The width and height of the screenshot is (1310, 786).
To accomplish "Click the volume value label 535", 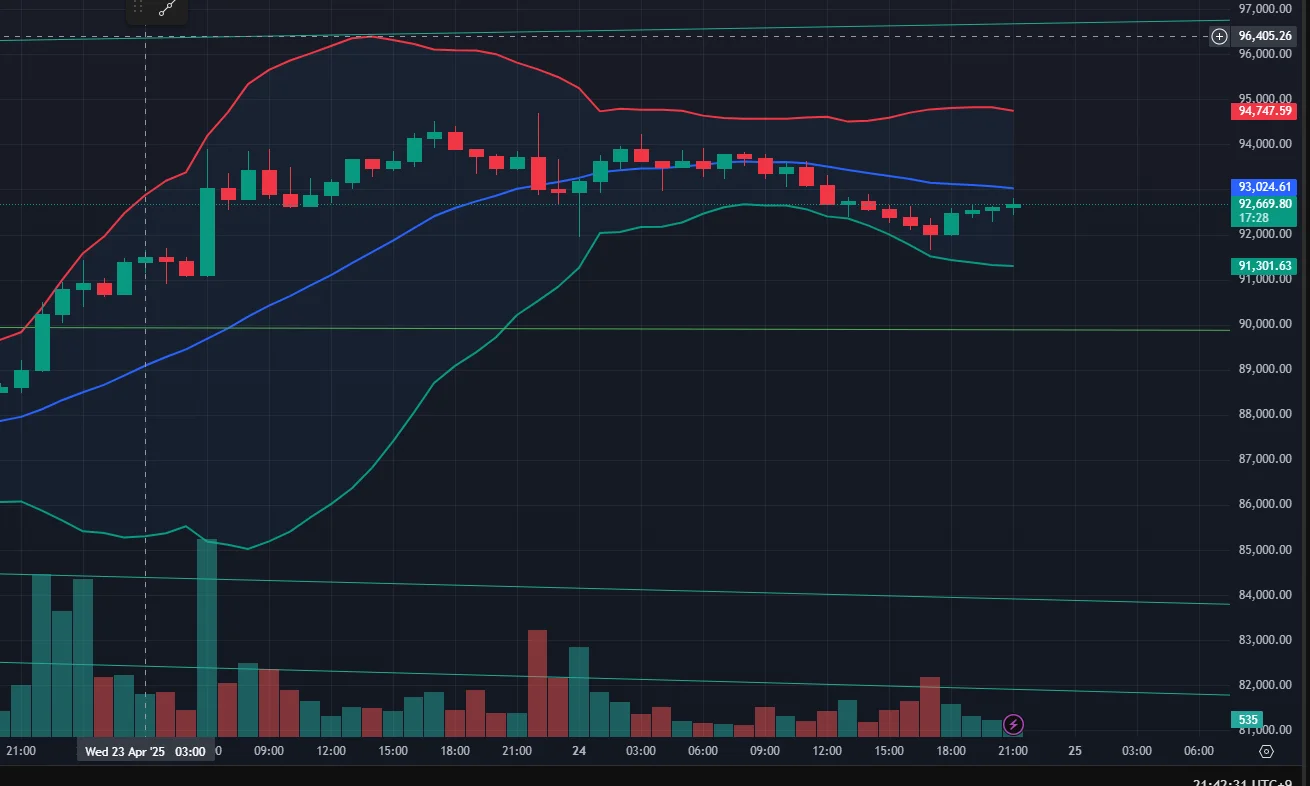I will (x=1248, y=719).
